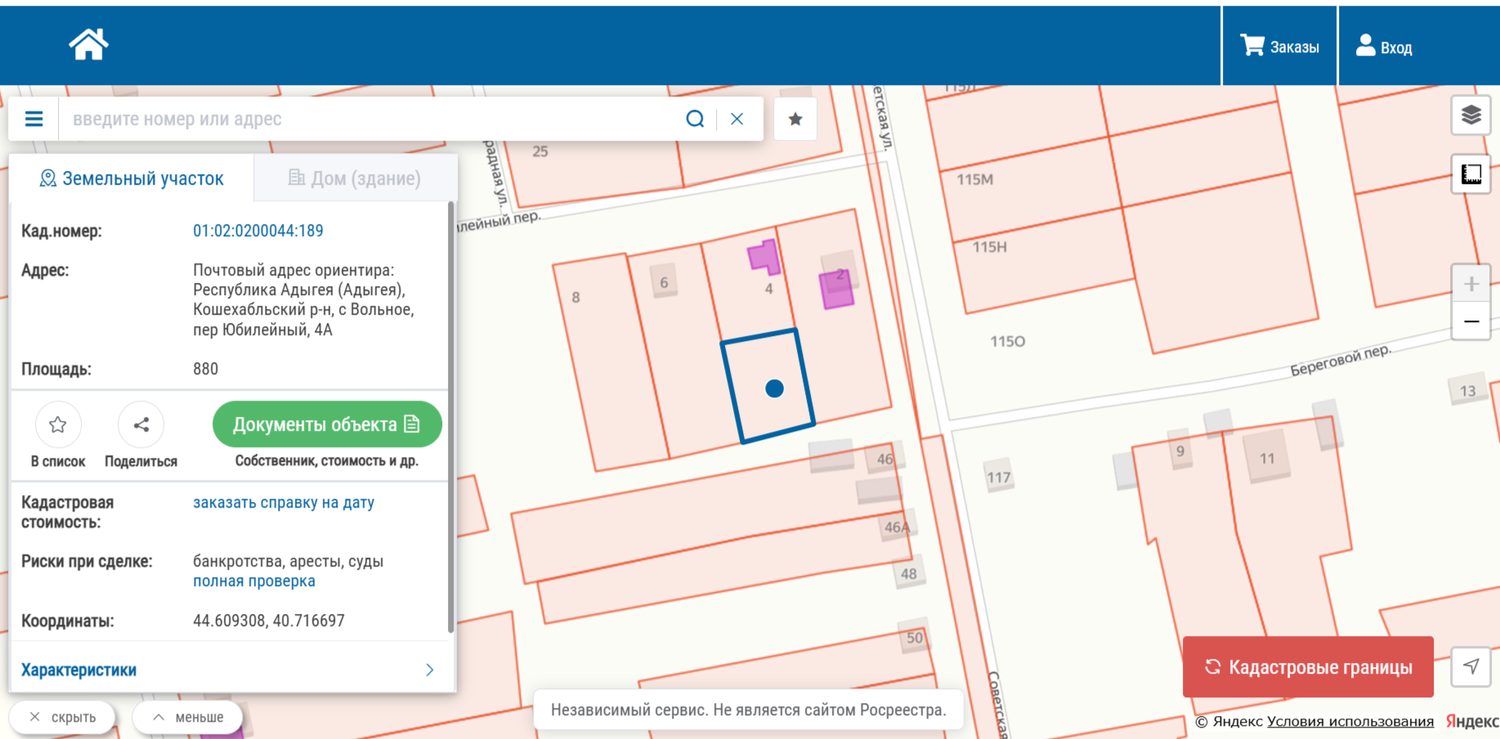This screenshot has width=1500, height=739.
Task: Switch to Земельный участок tab
Action: (x=131, y=179)
